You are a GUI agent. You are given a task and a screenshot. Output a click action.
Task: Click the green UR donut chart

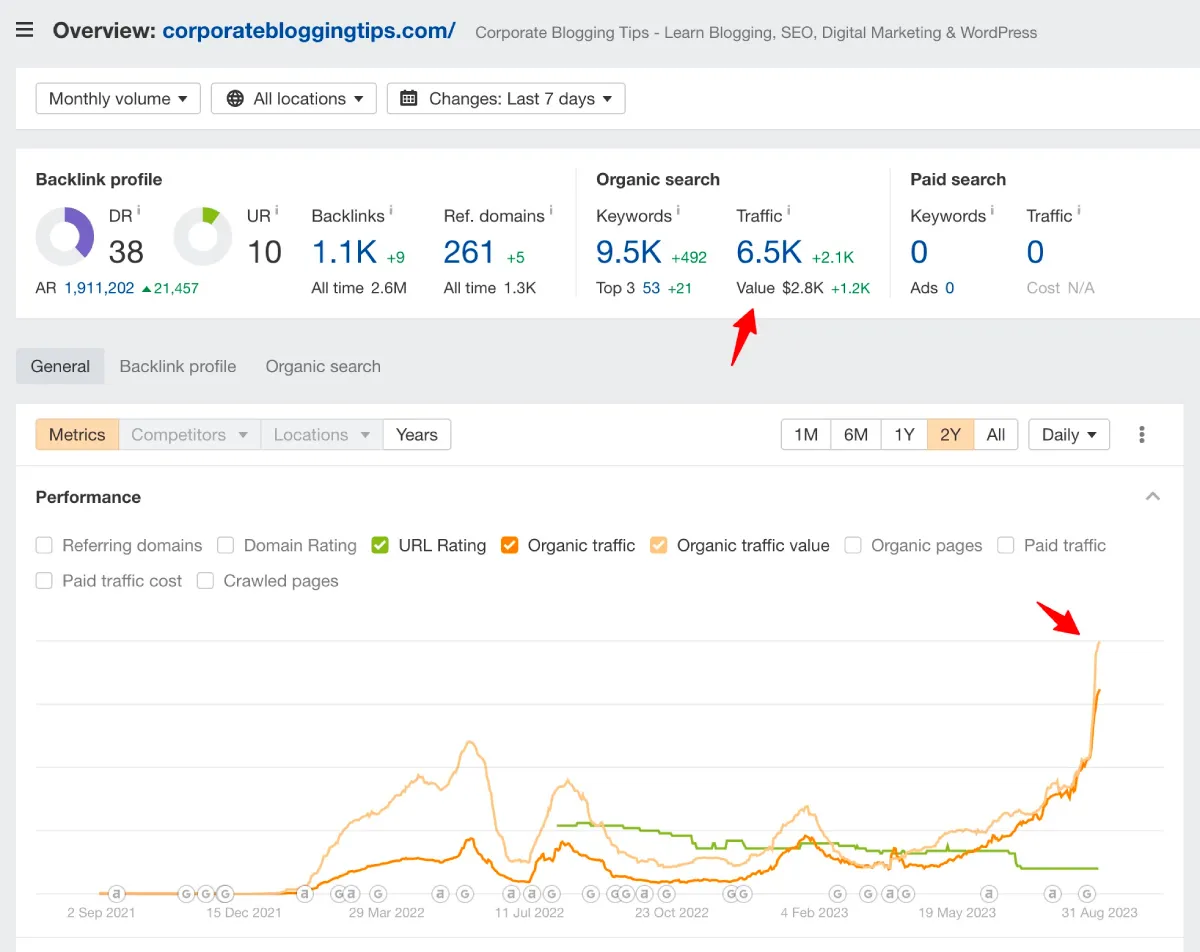pyautogui.click(x=203, y=237)
